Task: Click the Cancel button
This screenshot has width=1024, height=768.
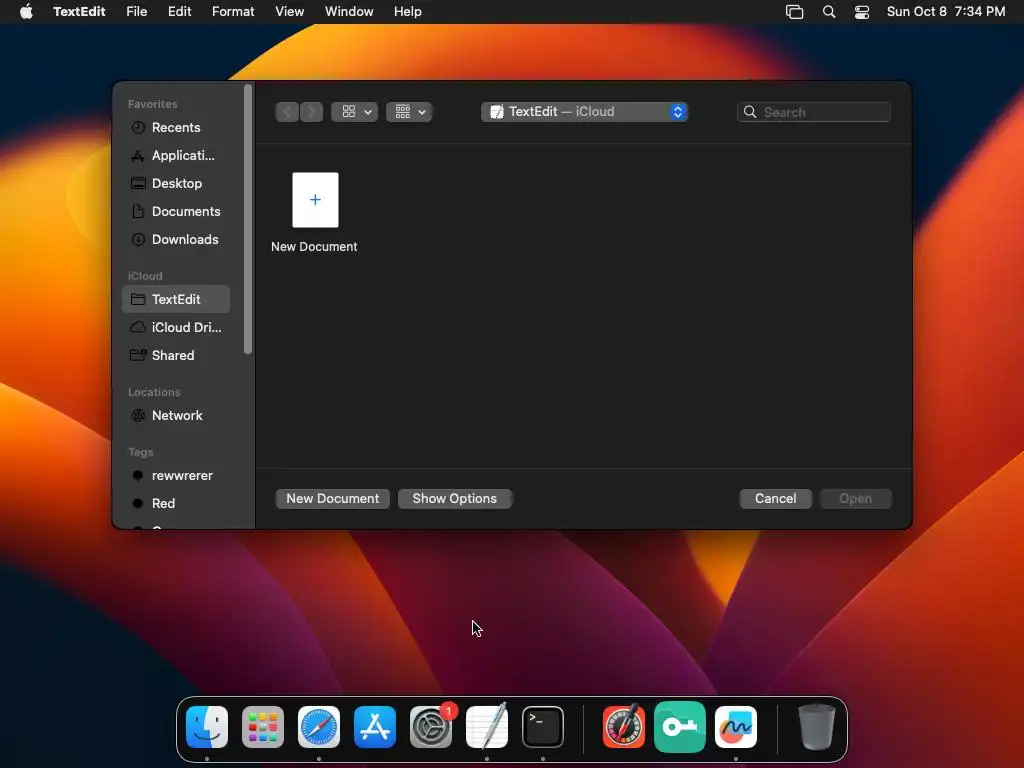Action: coord(775,498)
